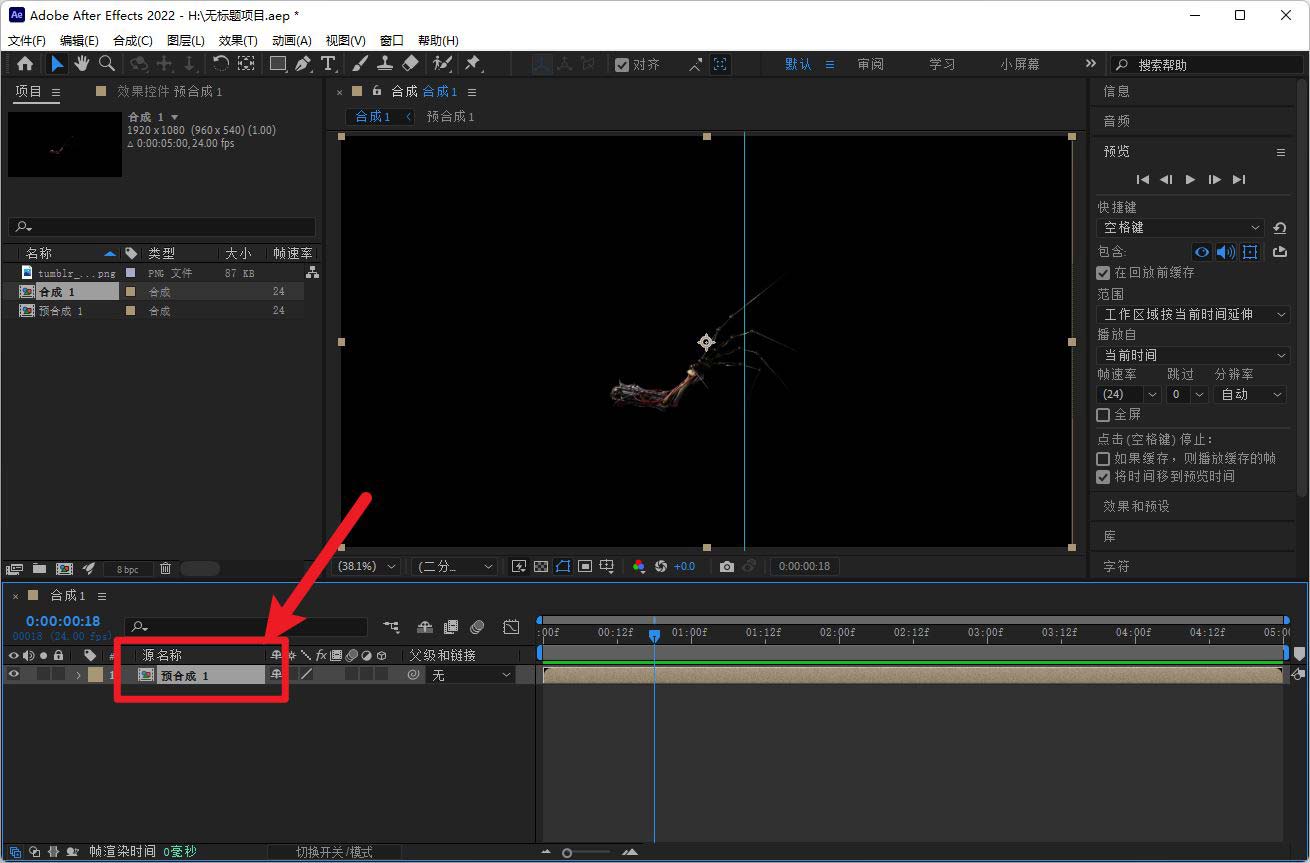The width and height of the screenshot is (1310, 863).
Task: Select the Eraser tool
Action: (410, 64)
